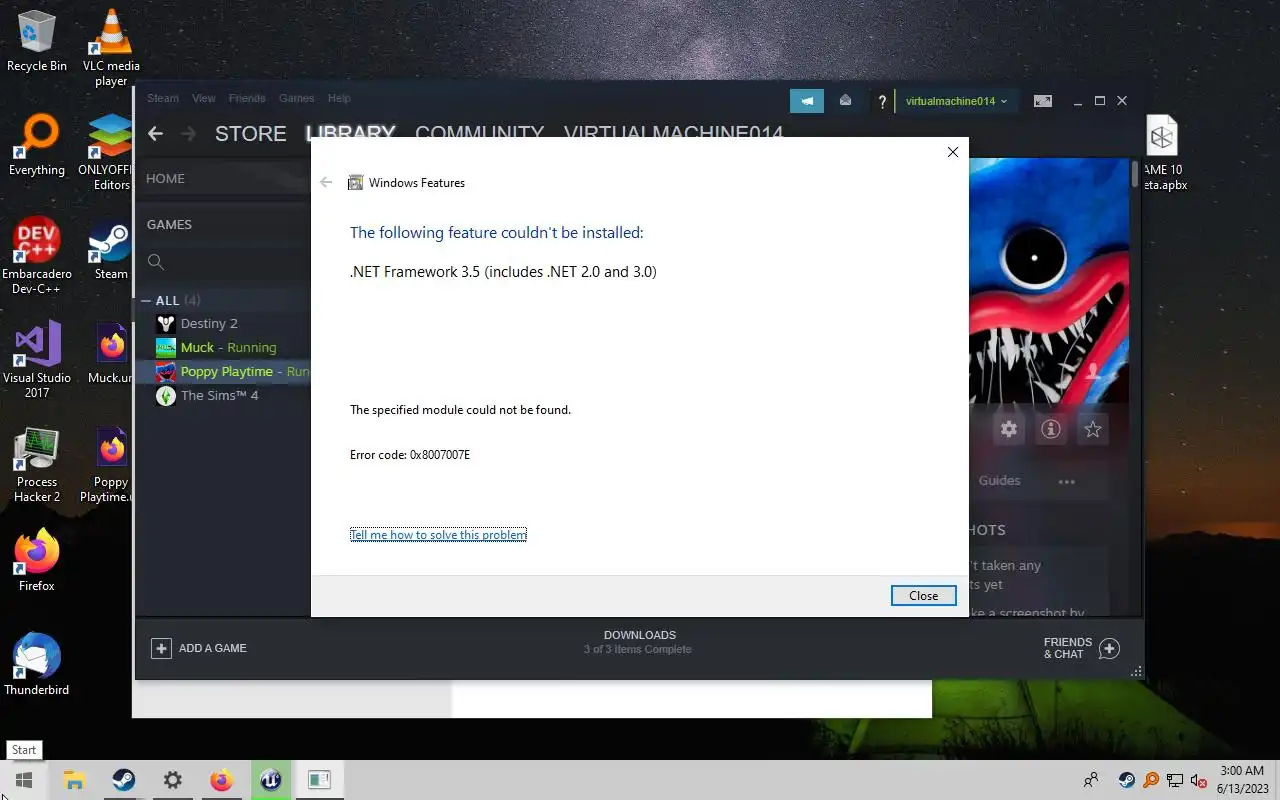Open the Steam menu in Steam window
Image resolution: width=1280 pixels, height=800 pixels.
[x=163, y=98]
